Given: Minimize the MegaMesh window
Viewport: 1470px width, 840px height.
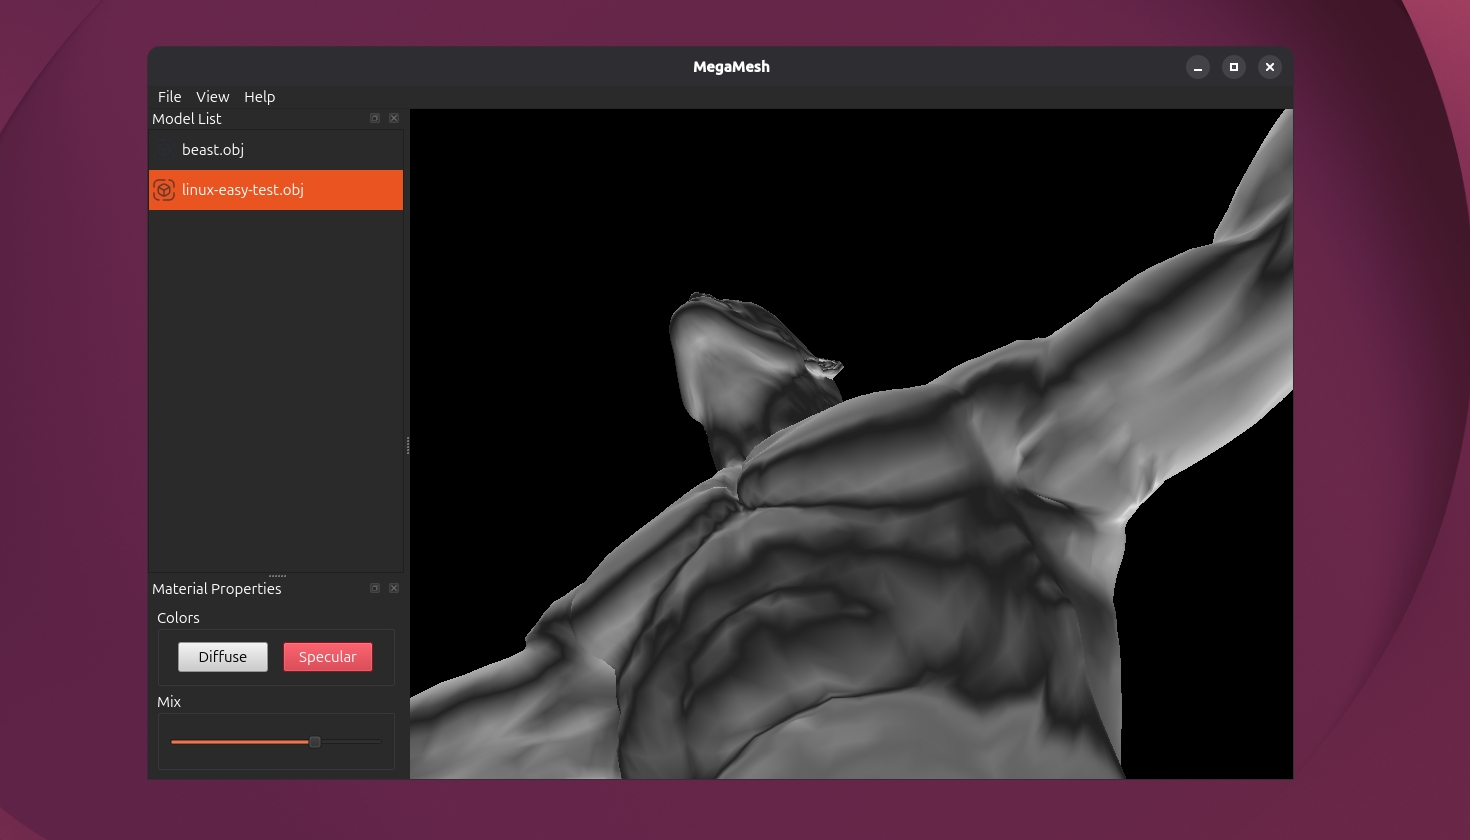Looking at the screenshot, I should 1198,67.
